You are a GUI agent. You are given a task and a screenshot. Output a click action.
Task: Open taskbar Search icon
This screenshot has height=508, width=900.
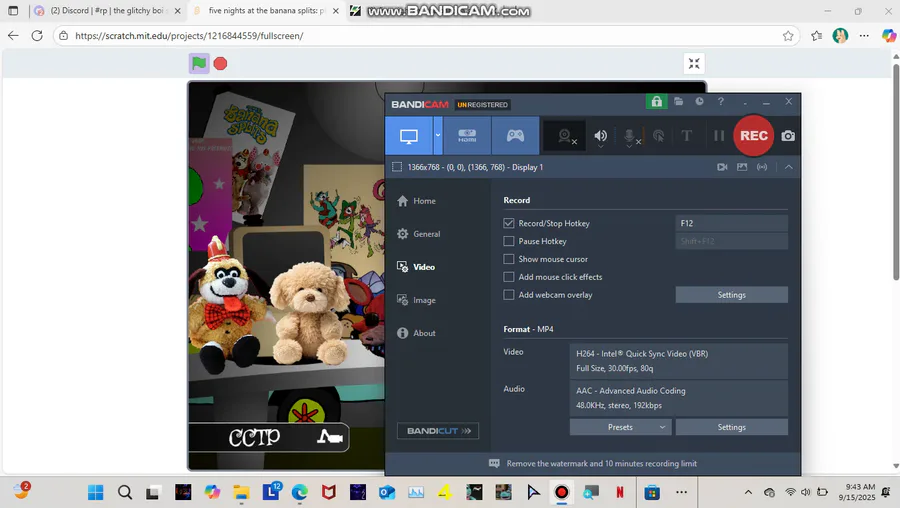[x=125, y=492]
